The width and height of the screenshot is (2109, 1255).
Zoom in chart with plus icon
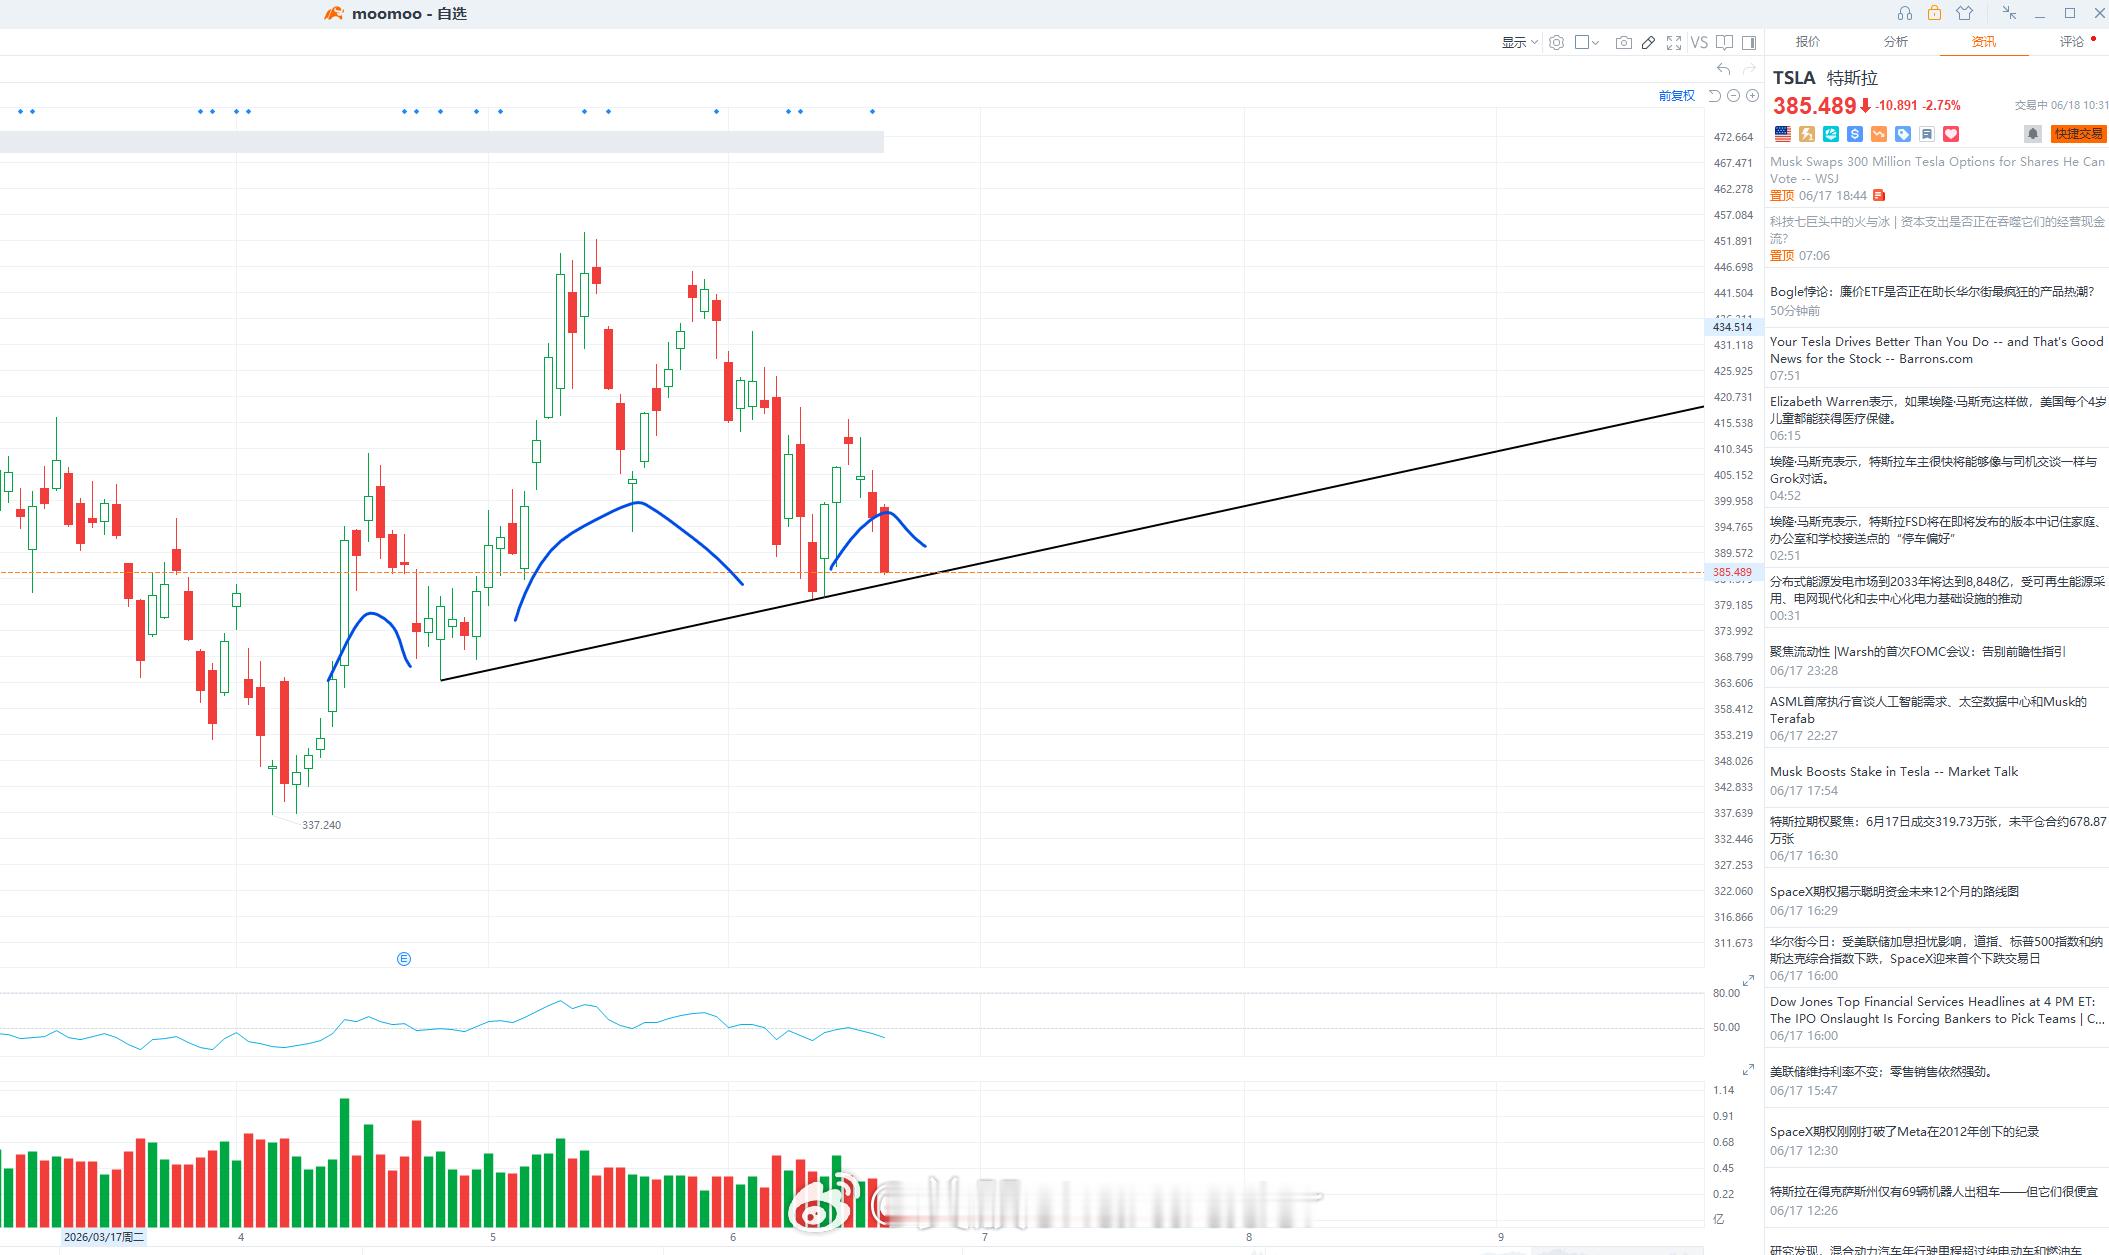click(1752, 96)
